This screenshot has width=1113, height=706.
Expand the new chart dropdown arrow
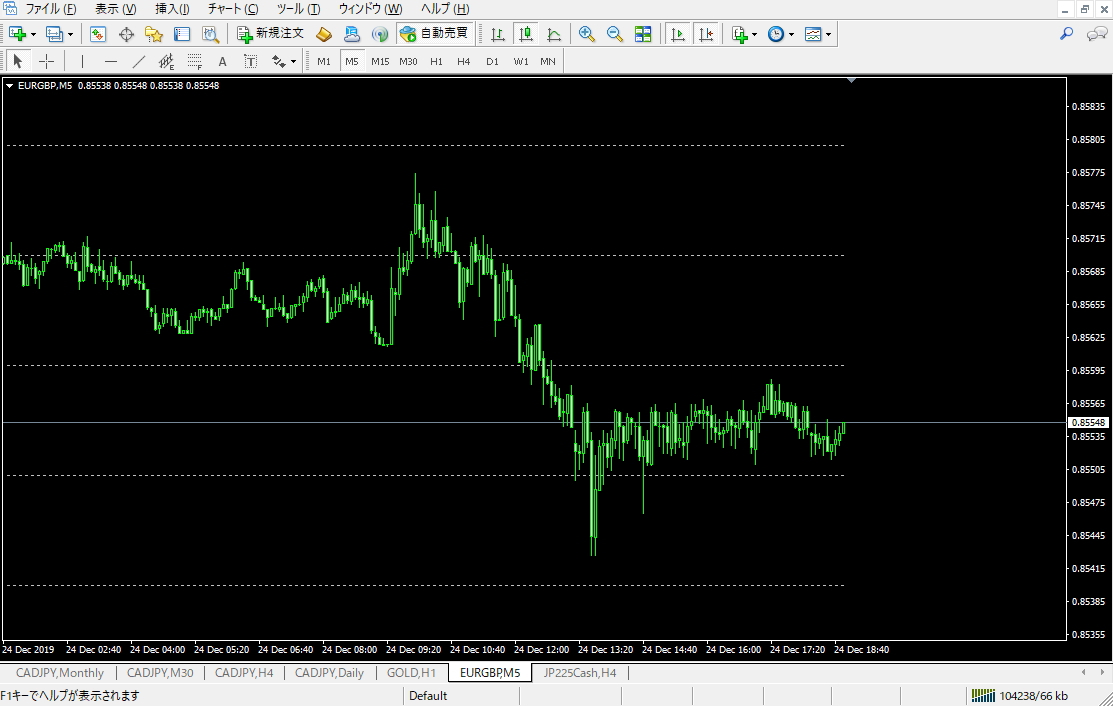click(x=33, y=34)
